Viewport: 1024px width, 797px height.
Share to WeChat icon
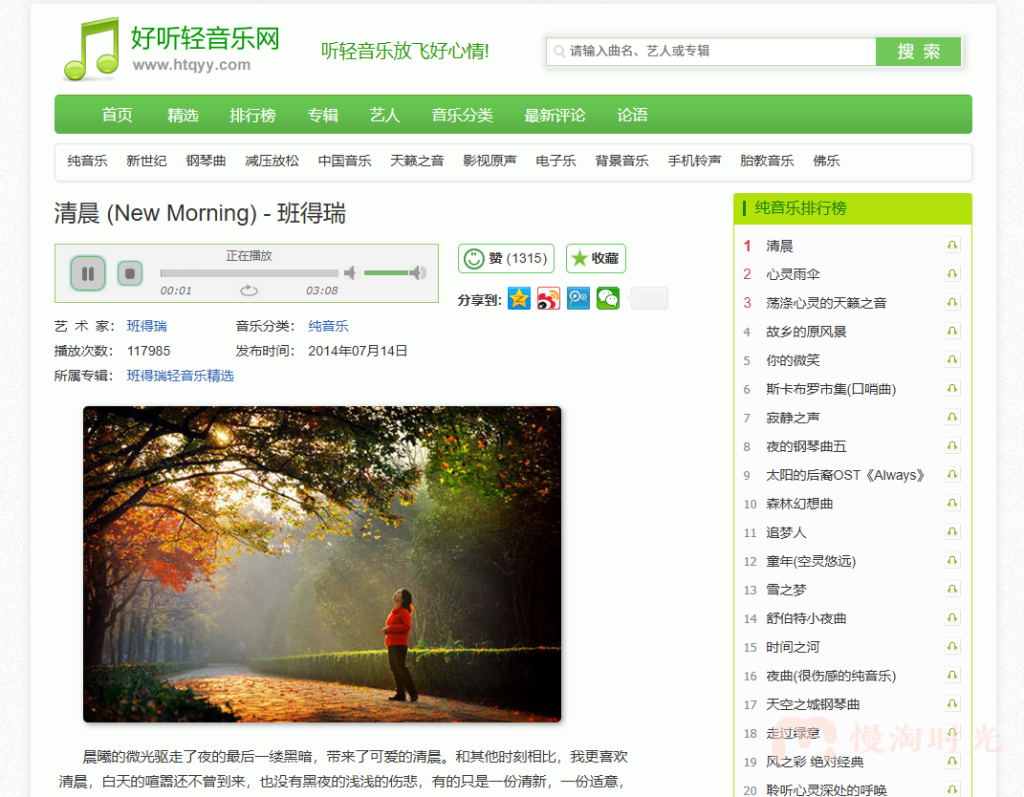tap(608, 299)
